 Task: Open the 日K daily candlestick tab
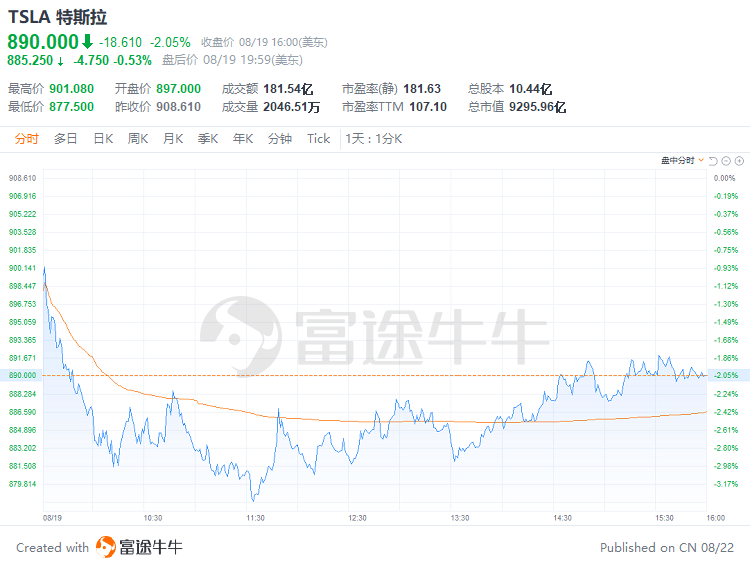pyautogui.click(x=103, y=139)
